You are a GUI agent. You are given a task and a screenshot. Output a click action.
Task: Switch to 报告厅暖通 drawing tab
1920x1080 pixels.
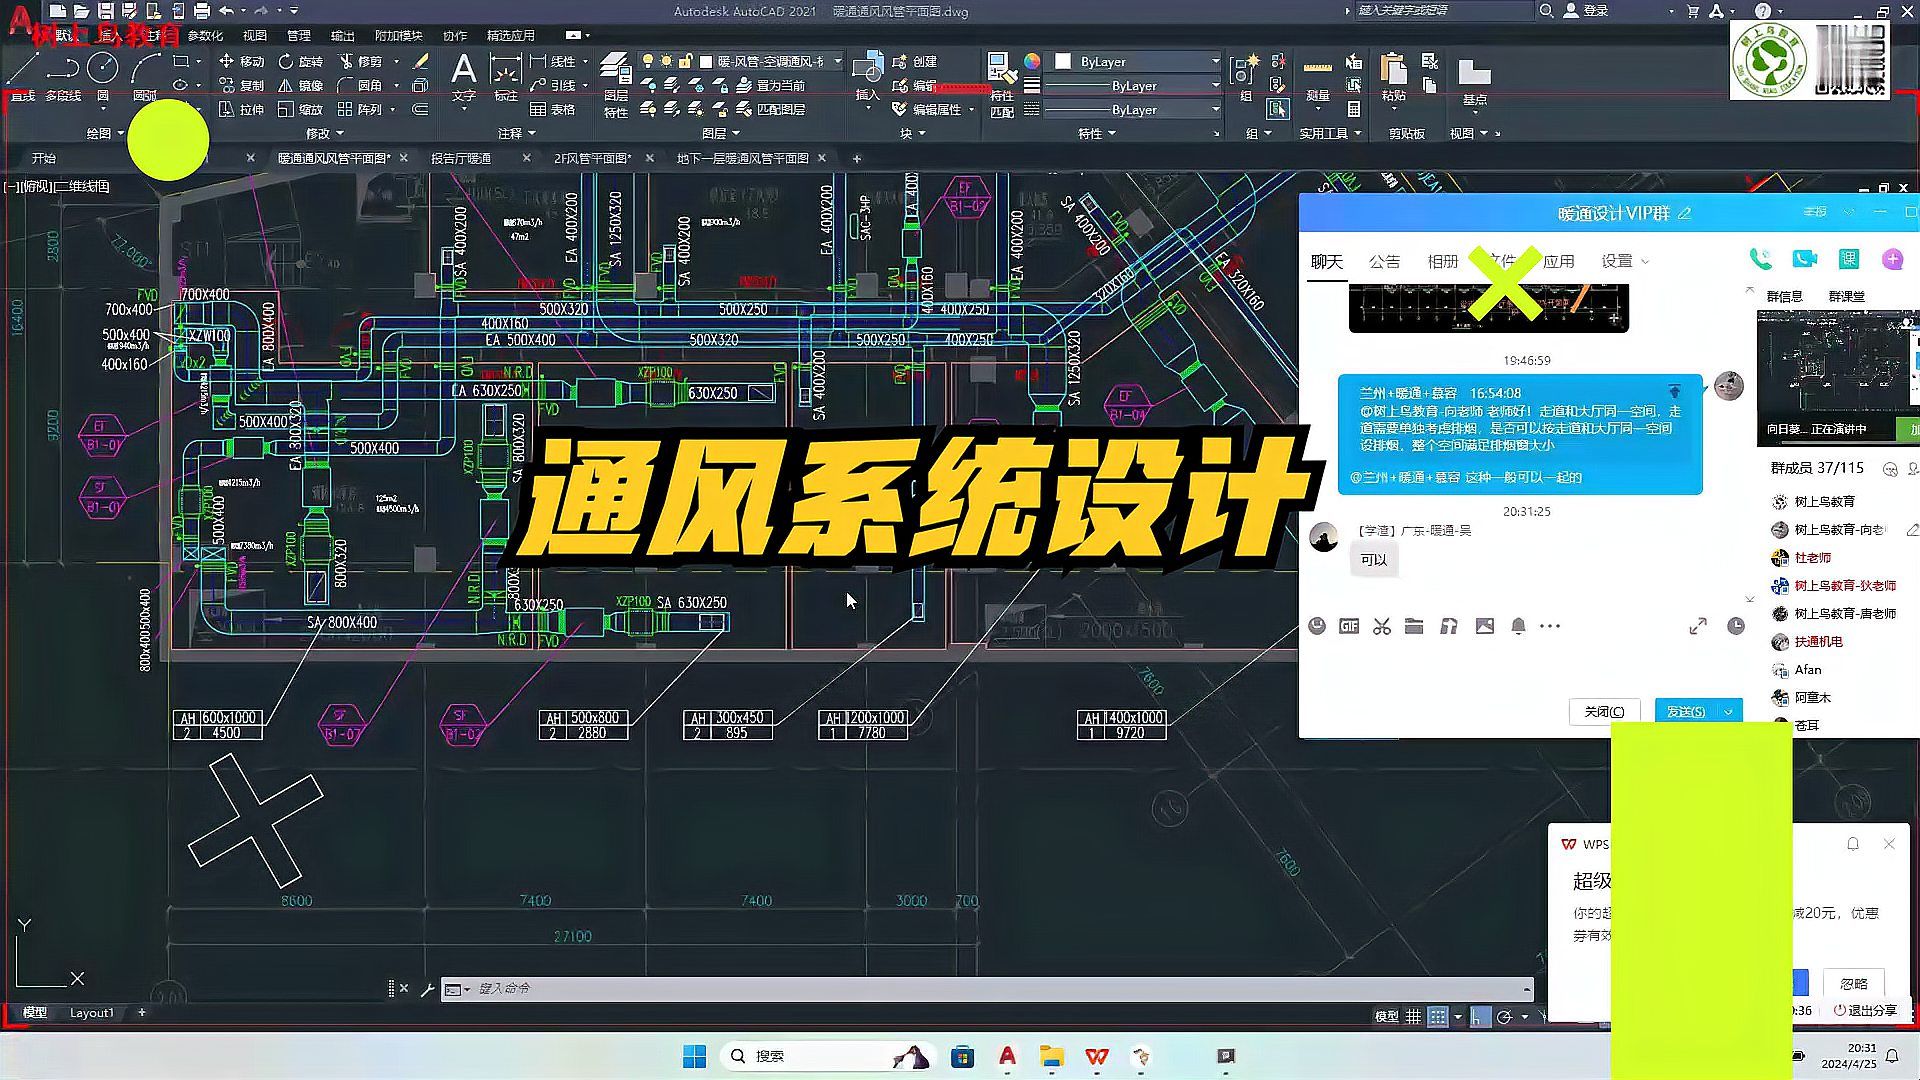[461, 158]
